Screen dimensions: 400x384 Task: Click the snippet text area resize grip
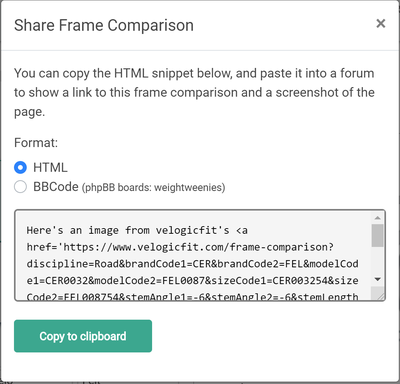380,295
